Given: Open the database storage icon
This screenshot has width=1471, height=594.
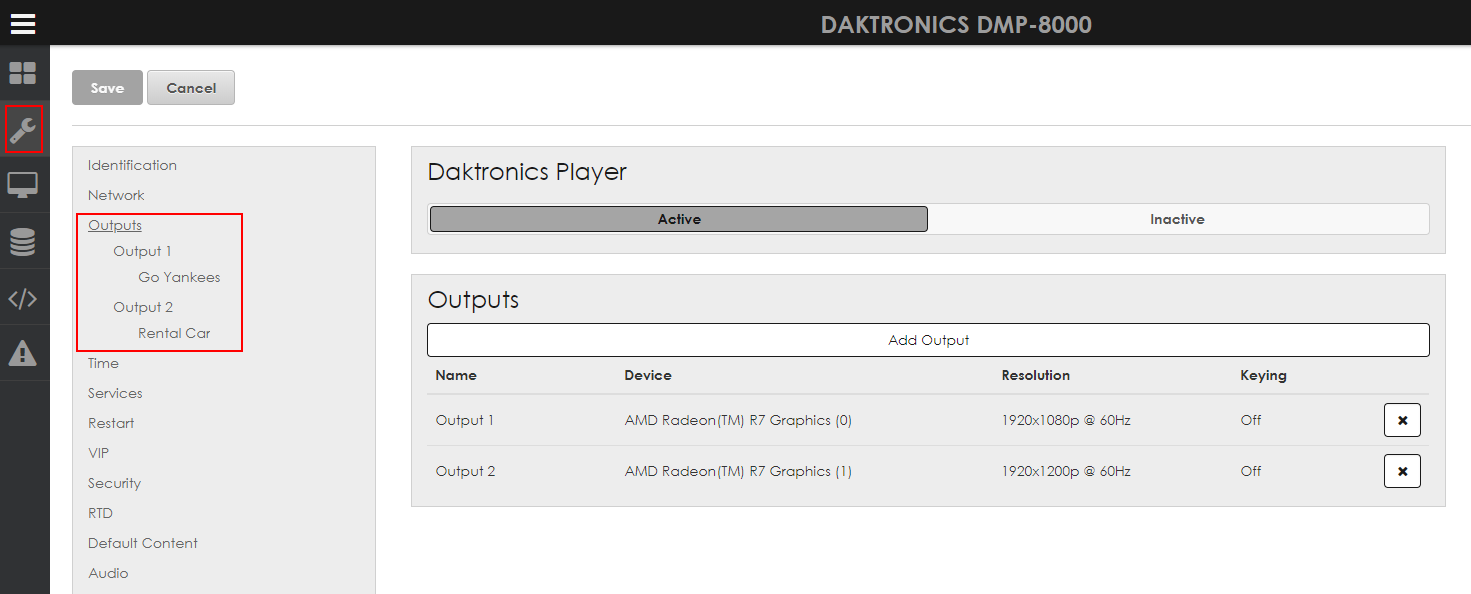Looking at the screenshot, I should tap(23, 241).
